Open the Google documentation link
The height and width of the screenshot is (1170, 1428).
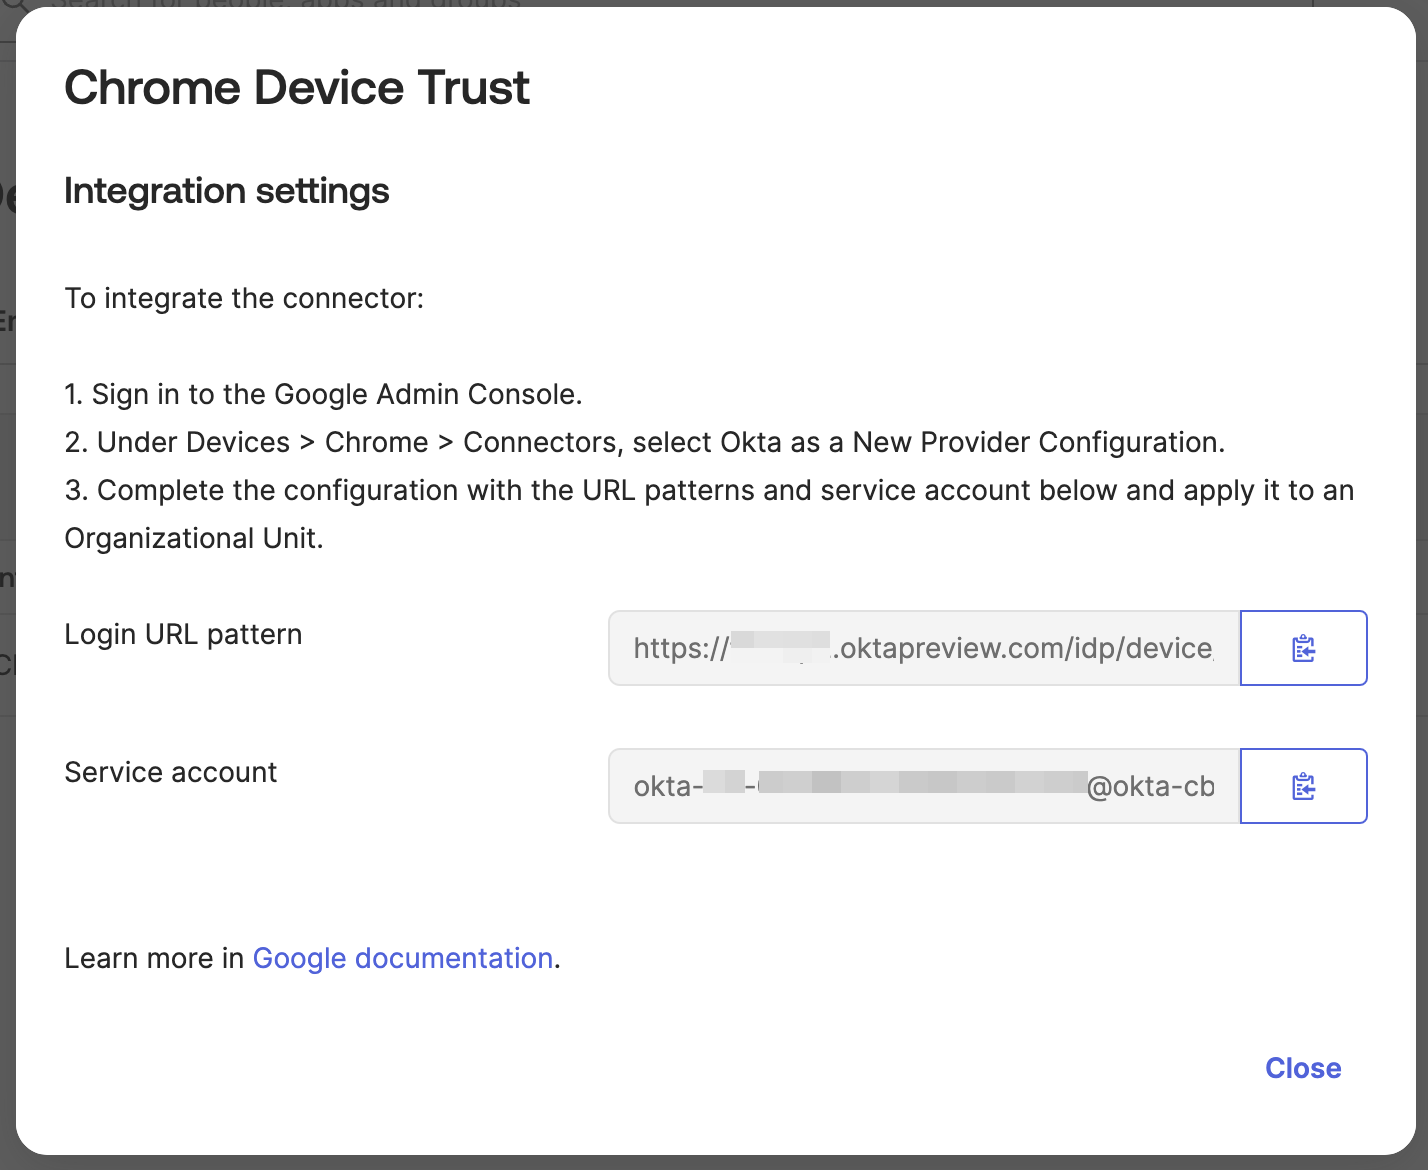point(402,958)
